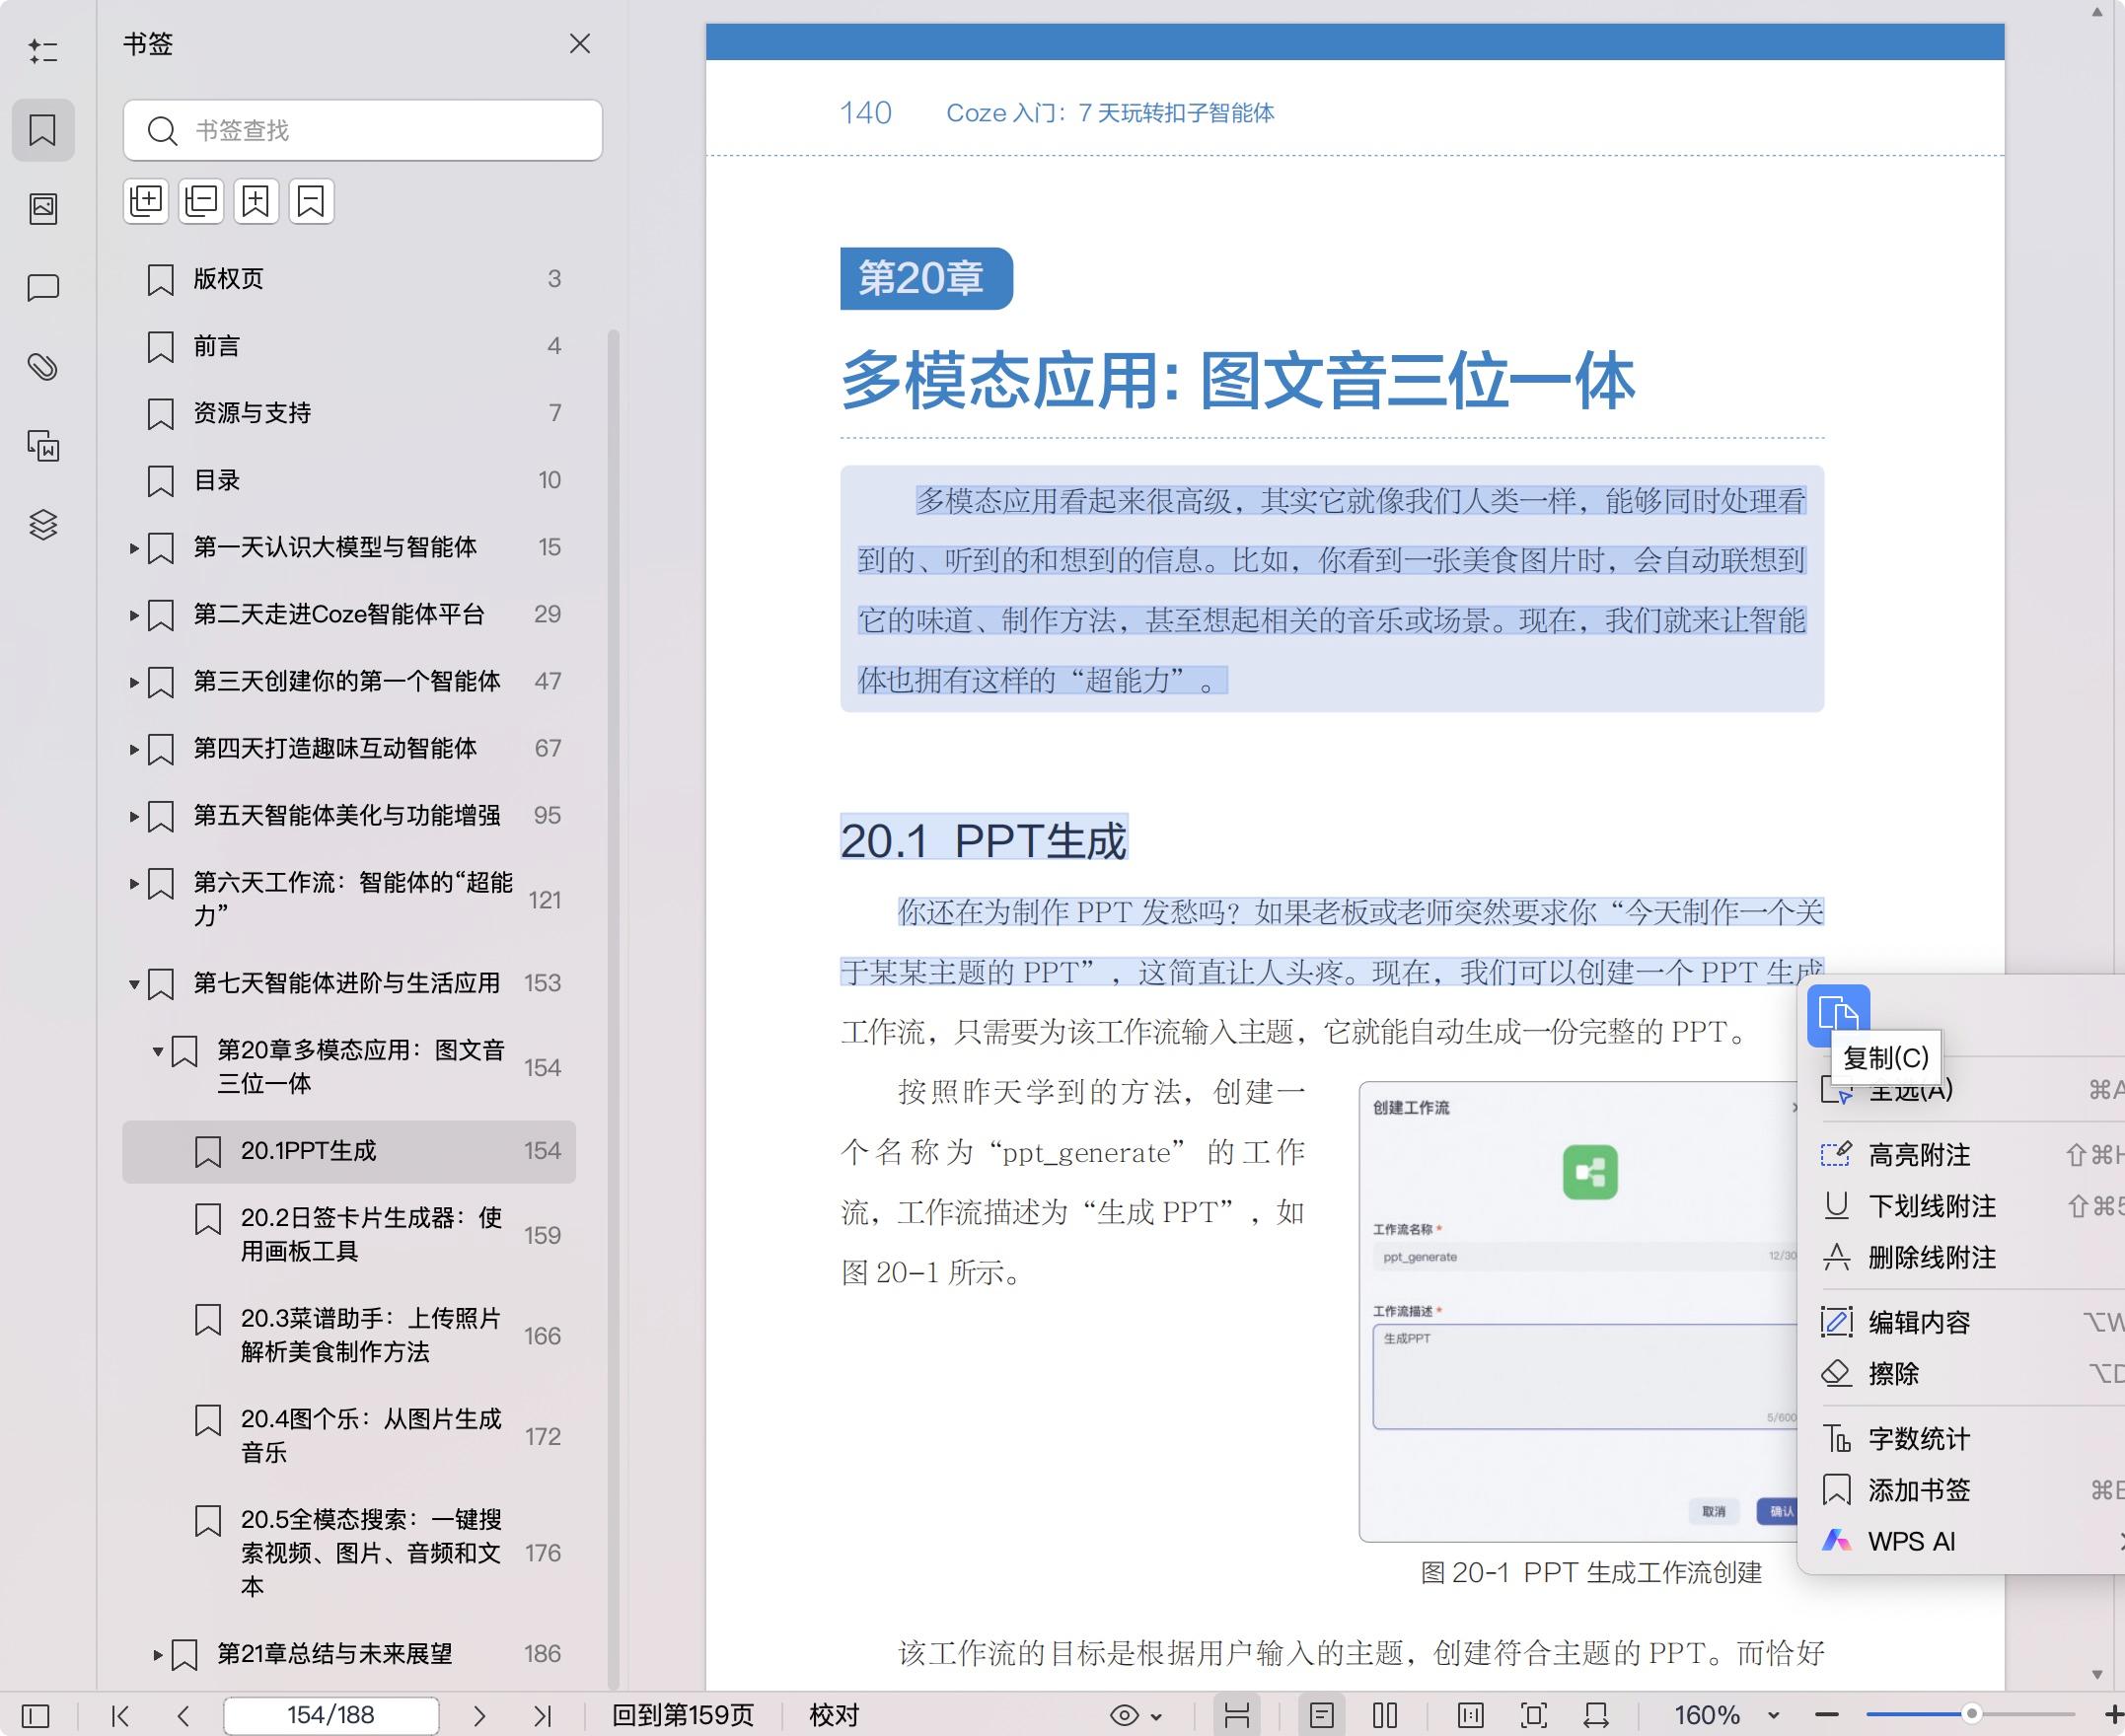Expand 第五天智能体美化与功能增强 bookmark
The image size is (2125, 1736).
coord(134,816)
